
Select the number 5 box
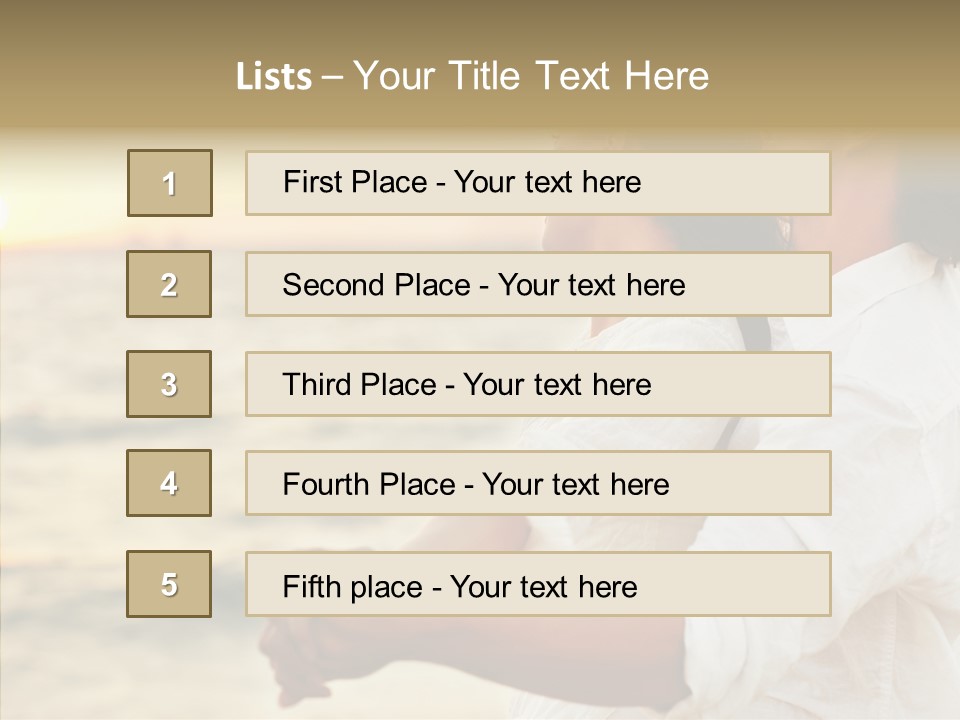[169, 584]
